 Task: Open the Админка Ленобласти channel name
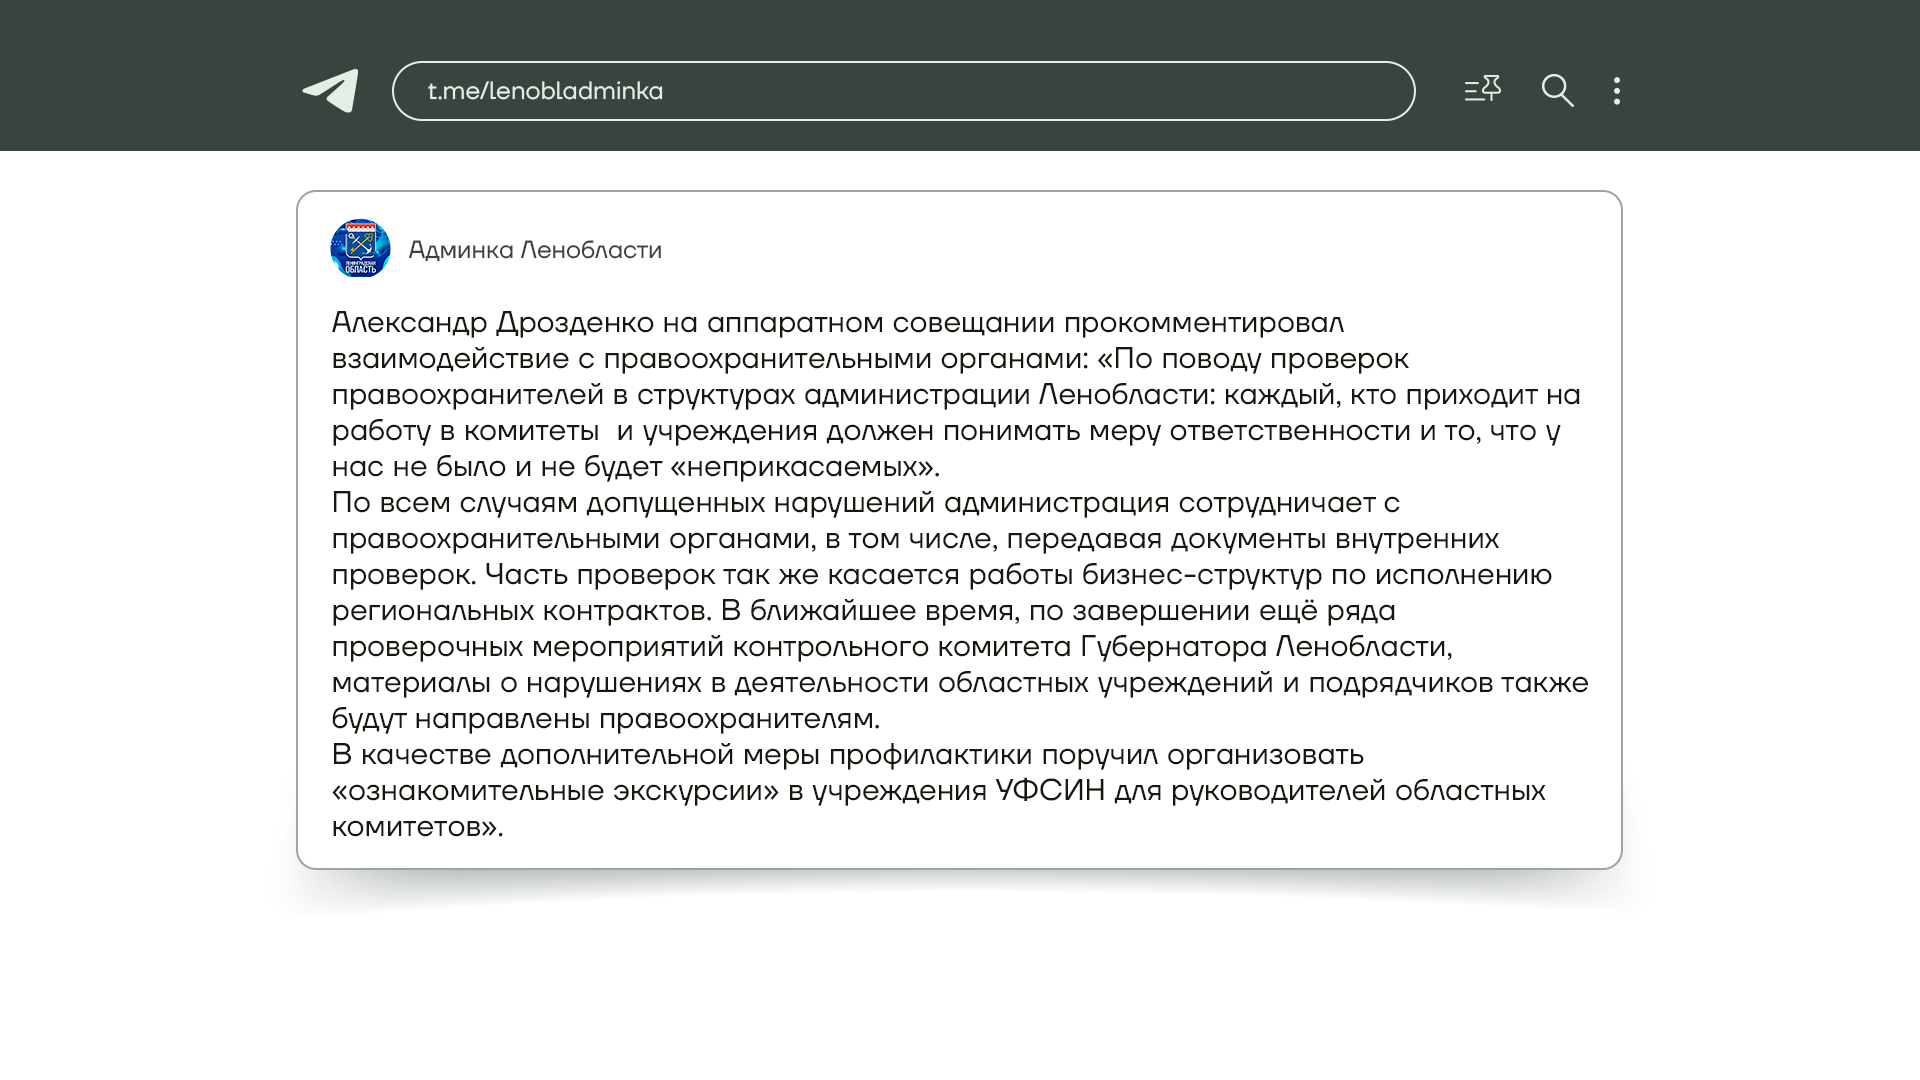coord(535,250)
